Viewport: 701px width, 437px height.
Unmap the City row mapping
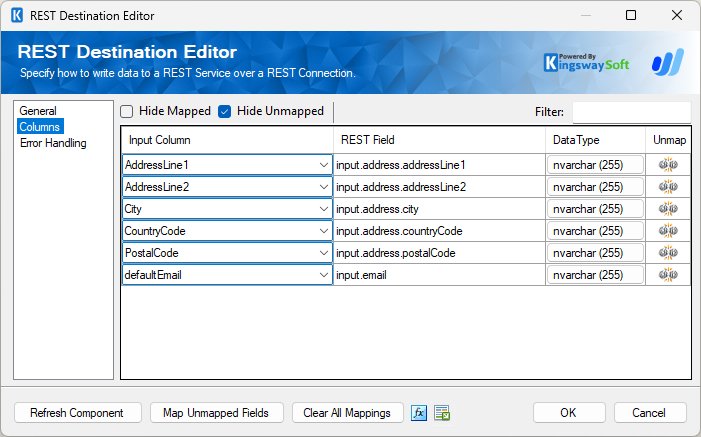point(668,208)
